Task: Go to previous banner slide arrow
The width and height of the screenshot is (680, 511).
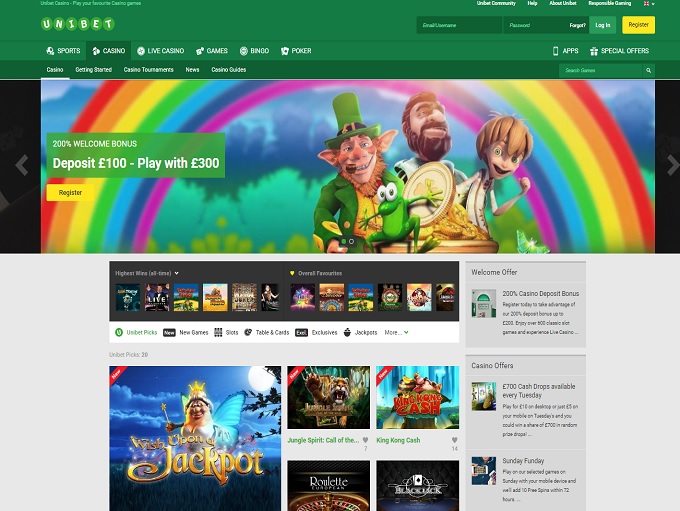Action: point(21,165)
